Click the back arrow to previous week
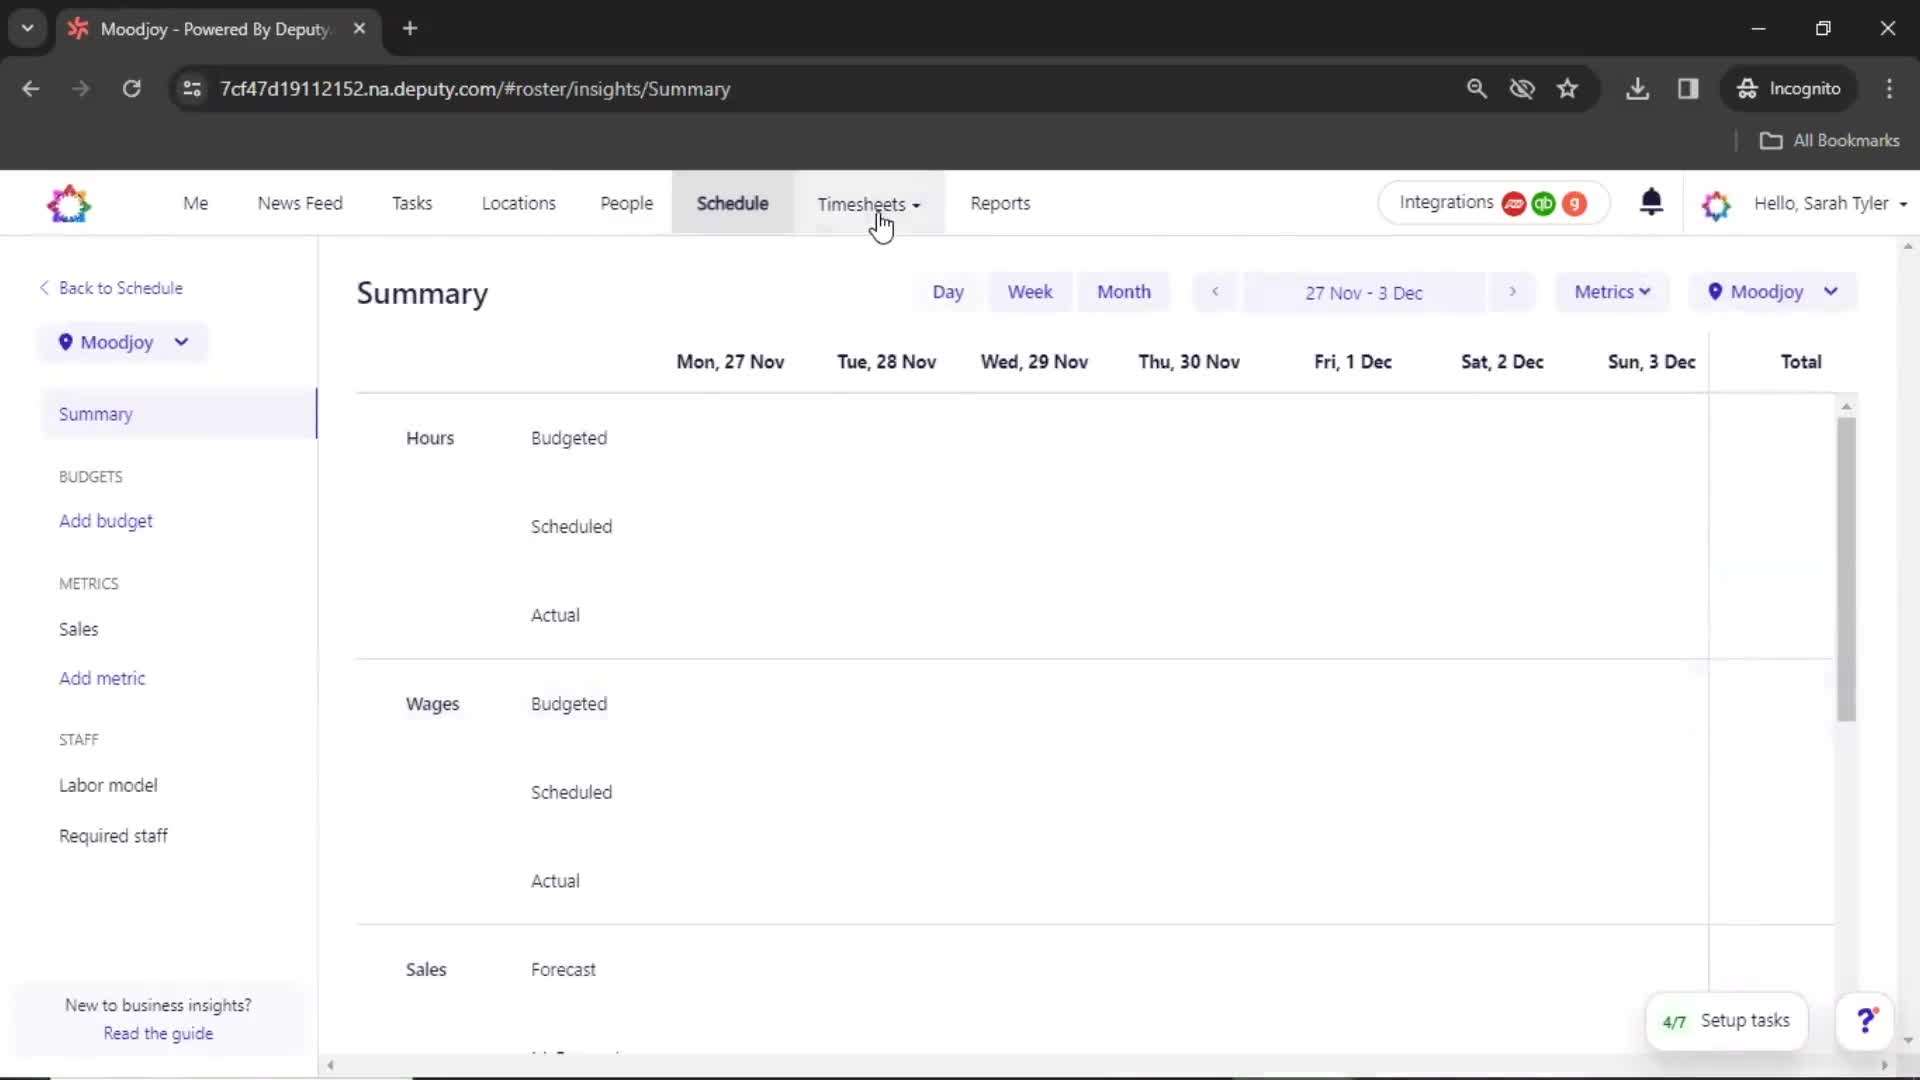This screenshot has height=1080, width=1920. pyautogui.click(x=1213, y=291)
